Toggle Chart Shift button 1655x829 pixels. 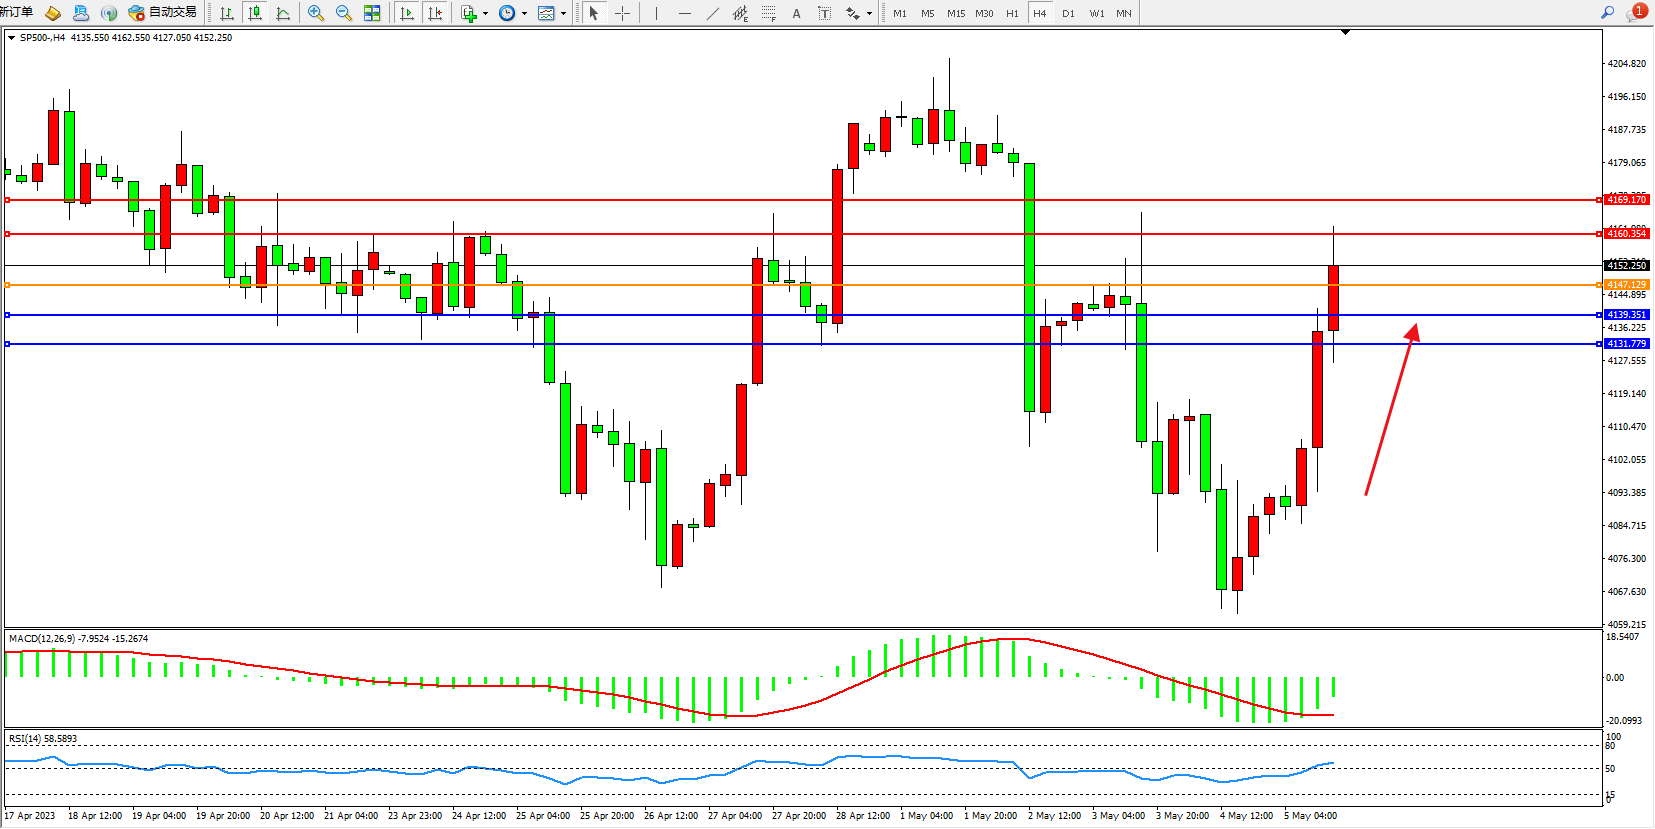434,13
